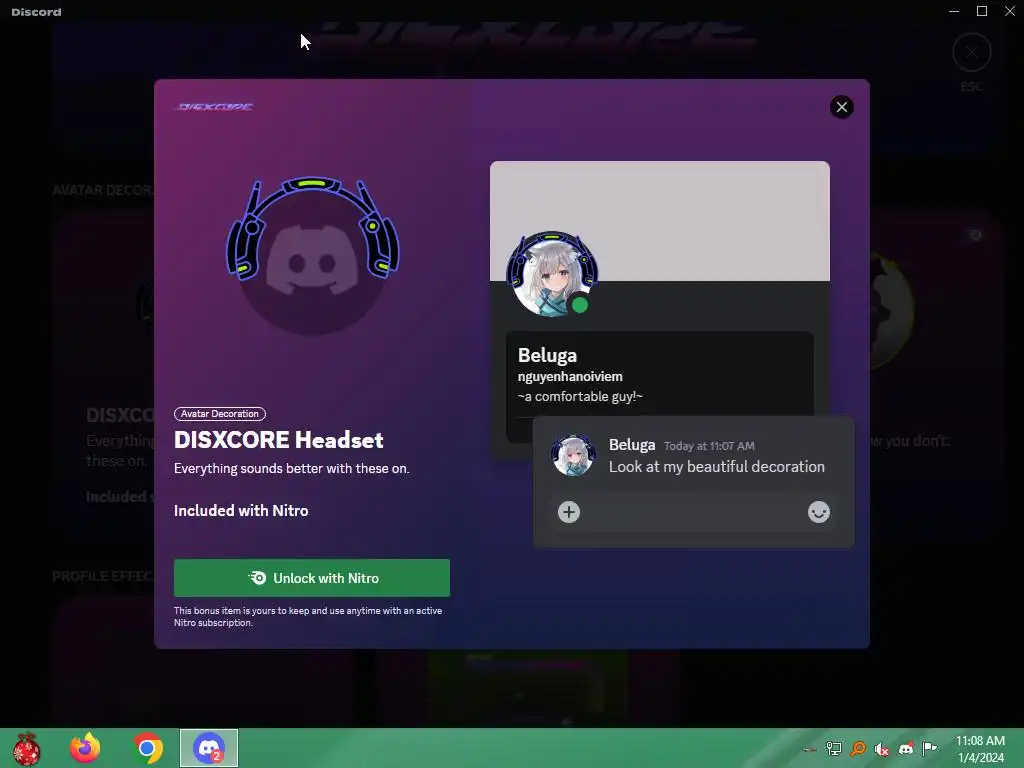The image size is (1024, 768).
Task: Launch Google Chrome from the taskbar
Action: (148, 748)
